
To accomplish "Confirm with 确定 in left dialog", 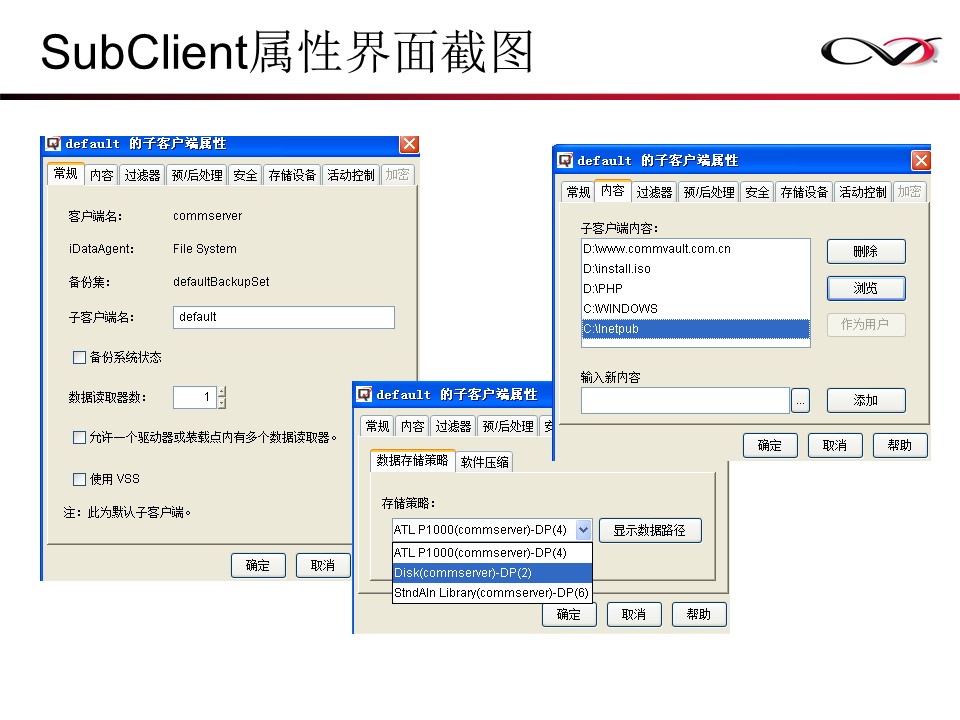I will click(258, 566).
